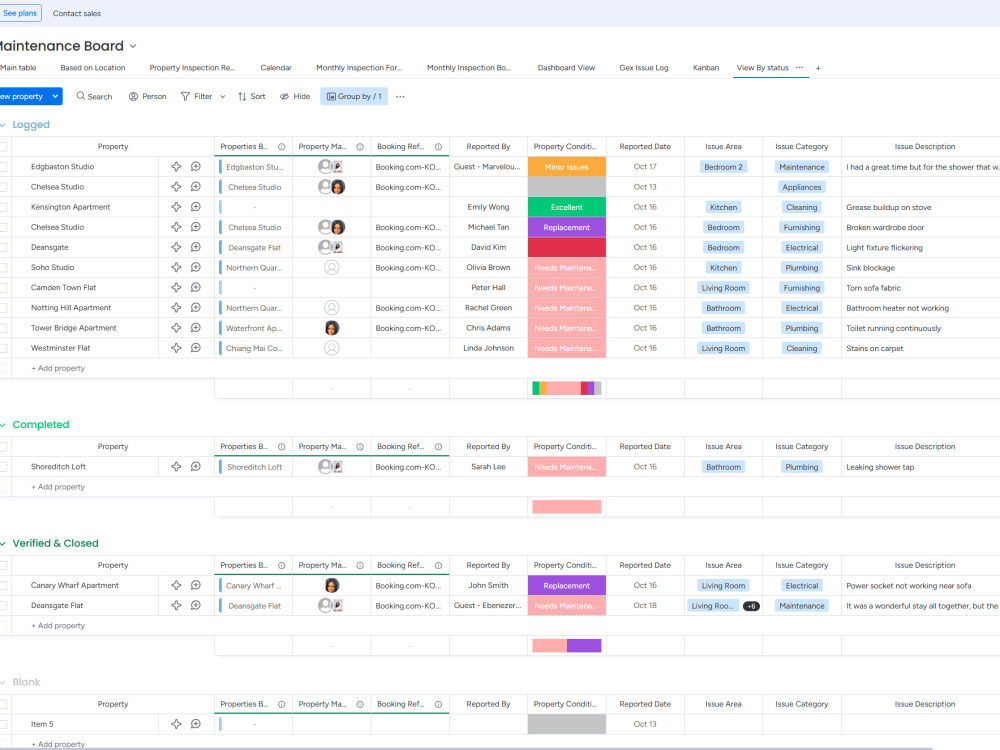Click info icon on Property Ma column in Logged
The height and width of the screenshot is (750, 1000).
(x=360, y=147)
